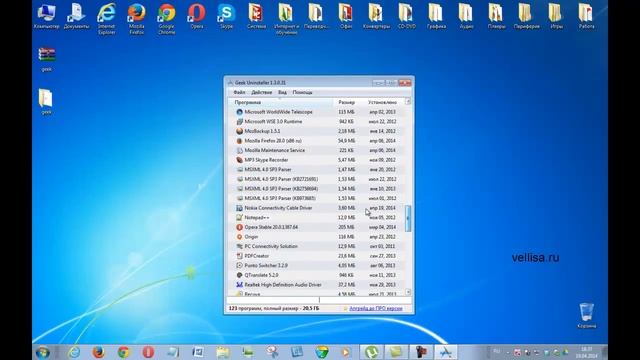Sort list by Установлено column header
The width and height of the screenshot is (640, 360).
[382, 102]
